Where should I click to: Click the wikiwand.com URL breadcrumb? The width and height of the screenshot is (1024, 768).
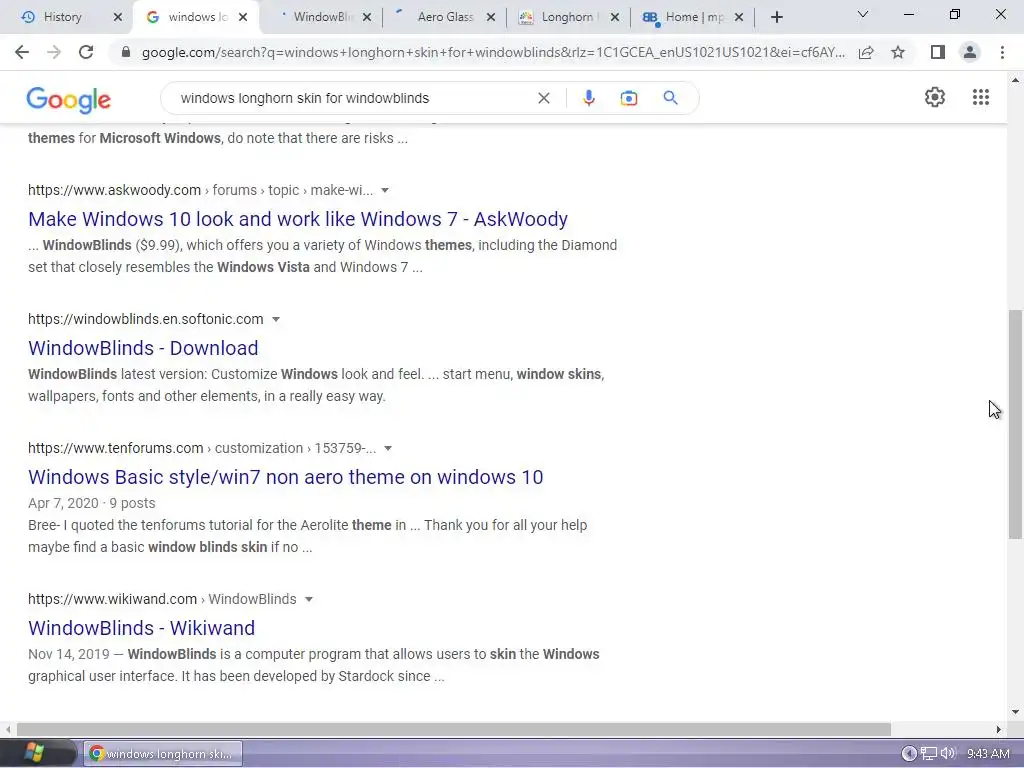(x=162, y=600)
